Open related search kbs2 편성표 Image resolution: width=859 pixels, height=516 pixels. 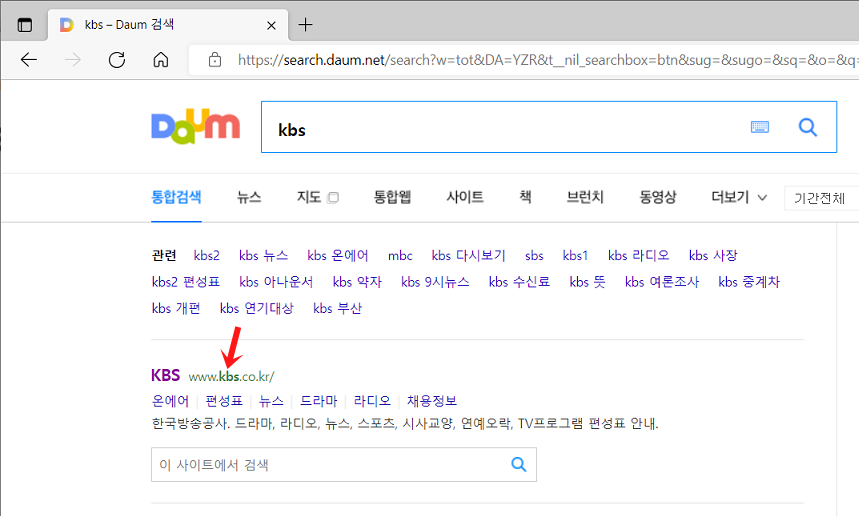186,282
